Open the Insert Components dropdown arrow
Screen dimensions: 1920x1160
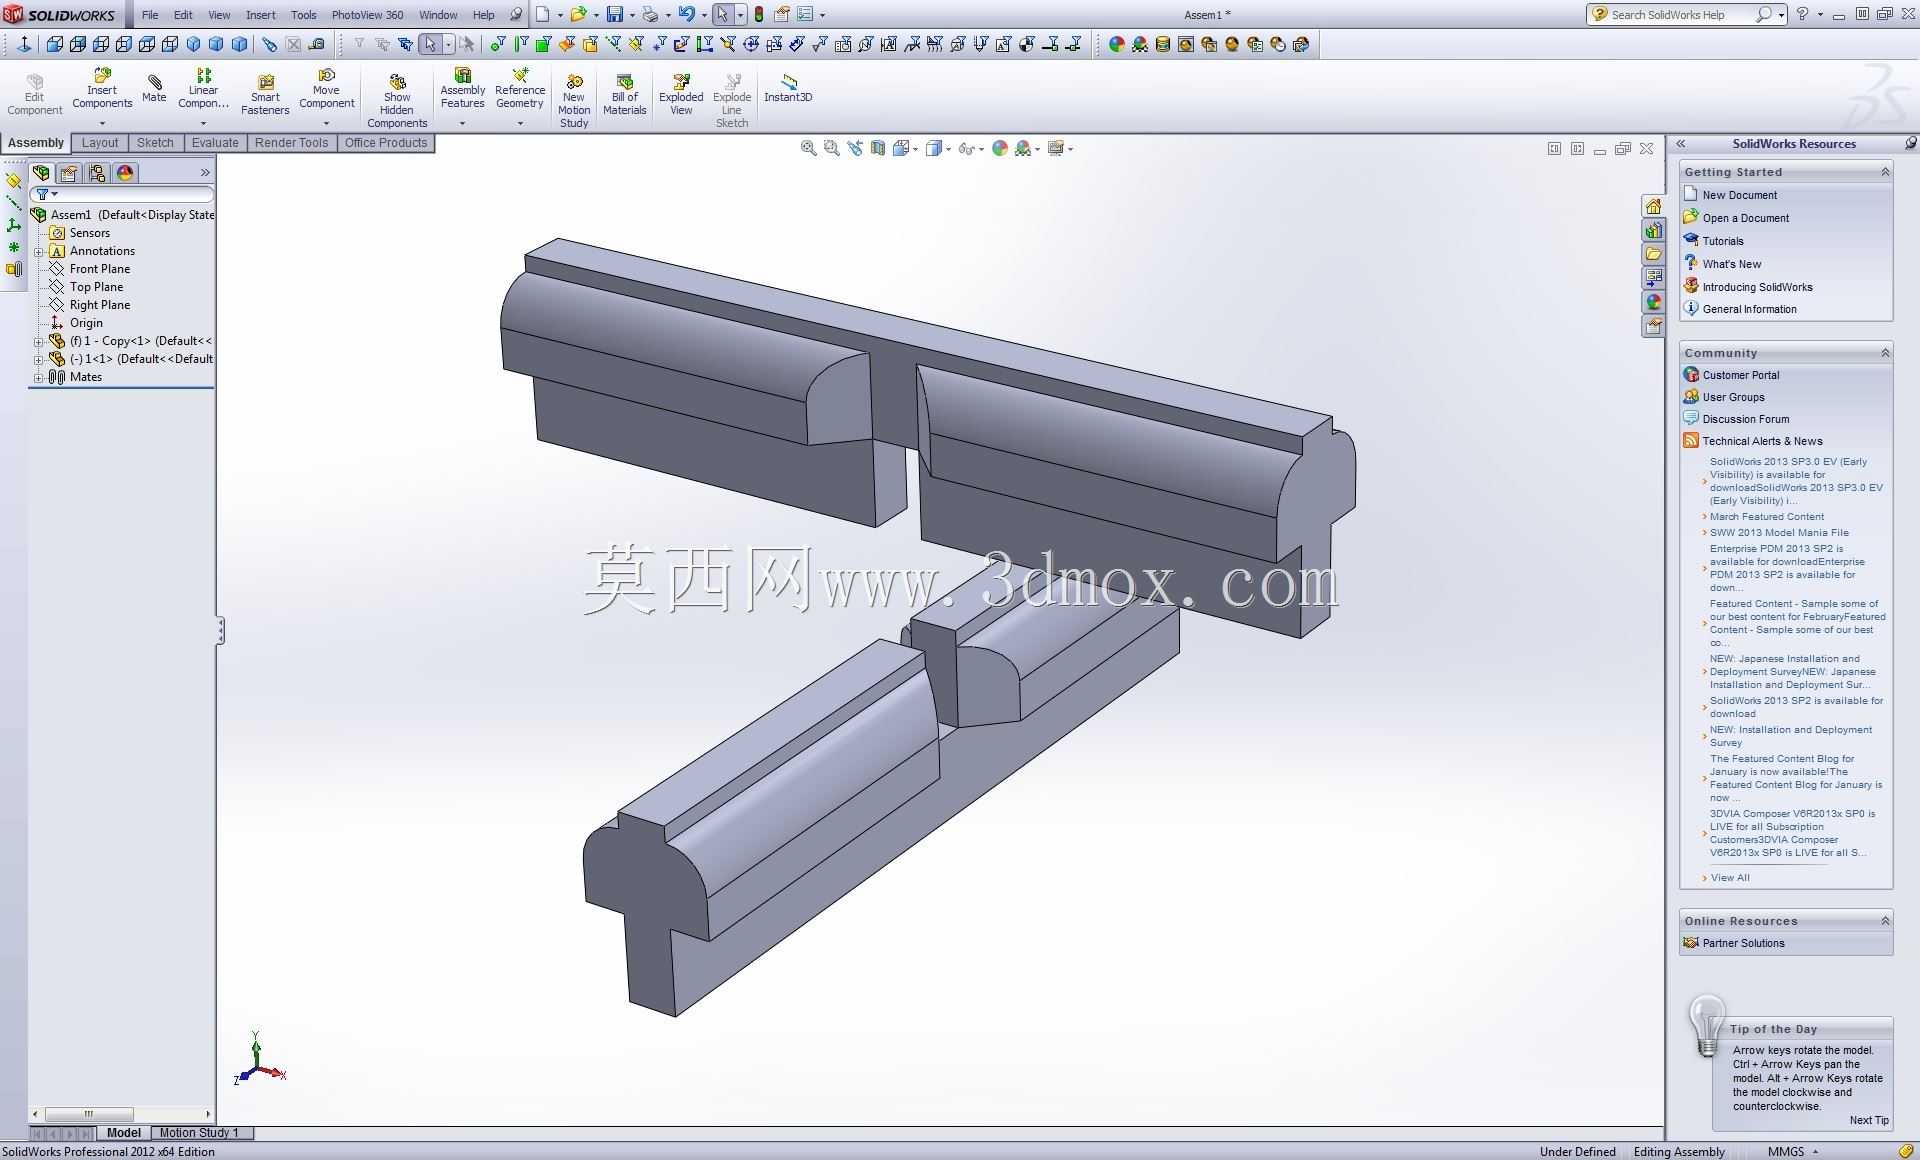click(102, 124)
